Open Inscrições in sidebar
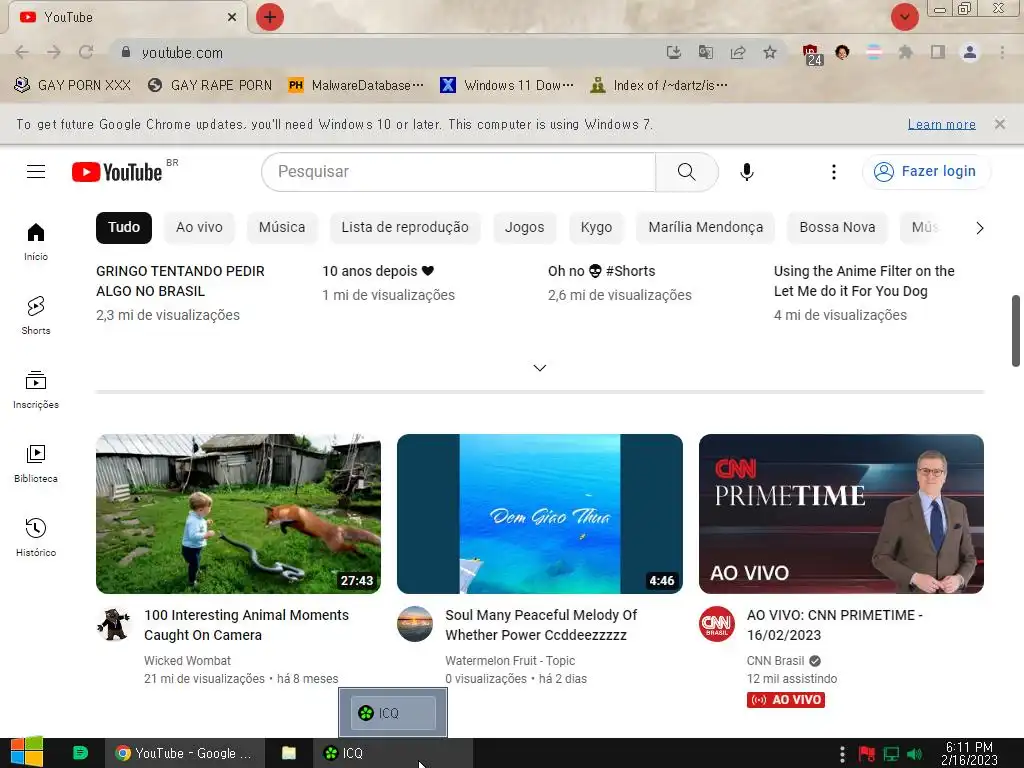This screenshot has height=768, width=1024. [36, 390]
